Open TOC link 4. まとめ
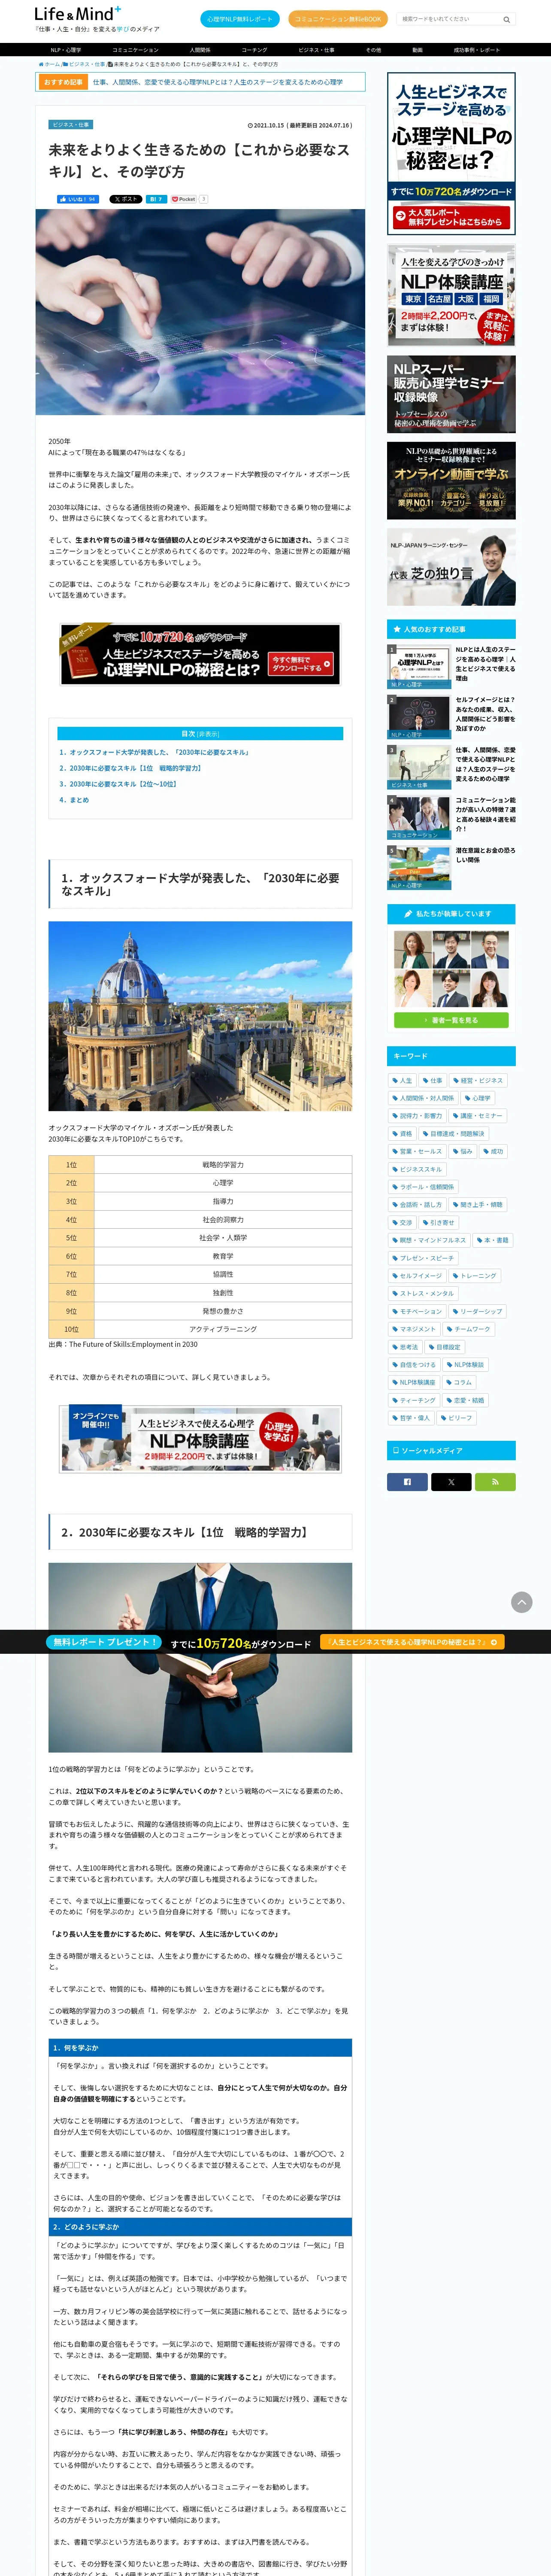 74,800
